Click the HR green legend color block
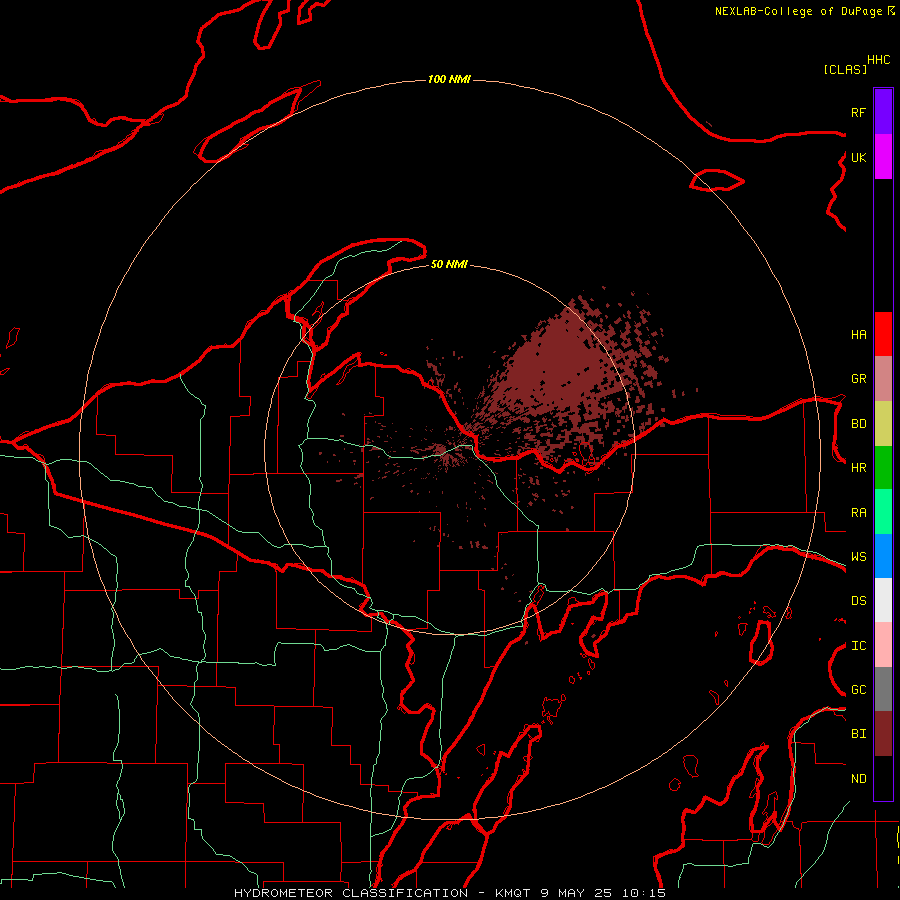Viewport: 900px width, 900px height. [x=883, y=468]
